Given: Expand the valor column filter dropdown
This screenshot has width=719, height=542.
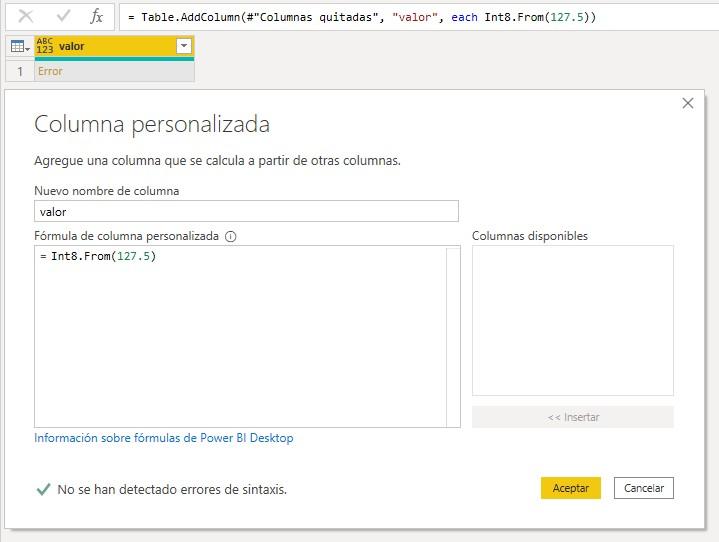Looking at the screenshot, I should (184, 46).
